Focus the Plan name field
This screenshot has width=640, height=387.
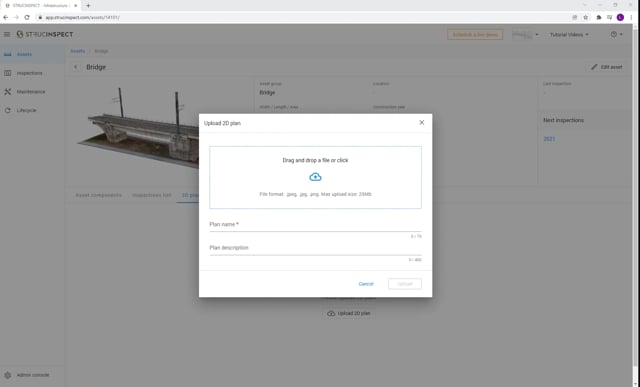coord(315,225)
